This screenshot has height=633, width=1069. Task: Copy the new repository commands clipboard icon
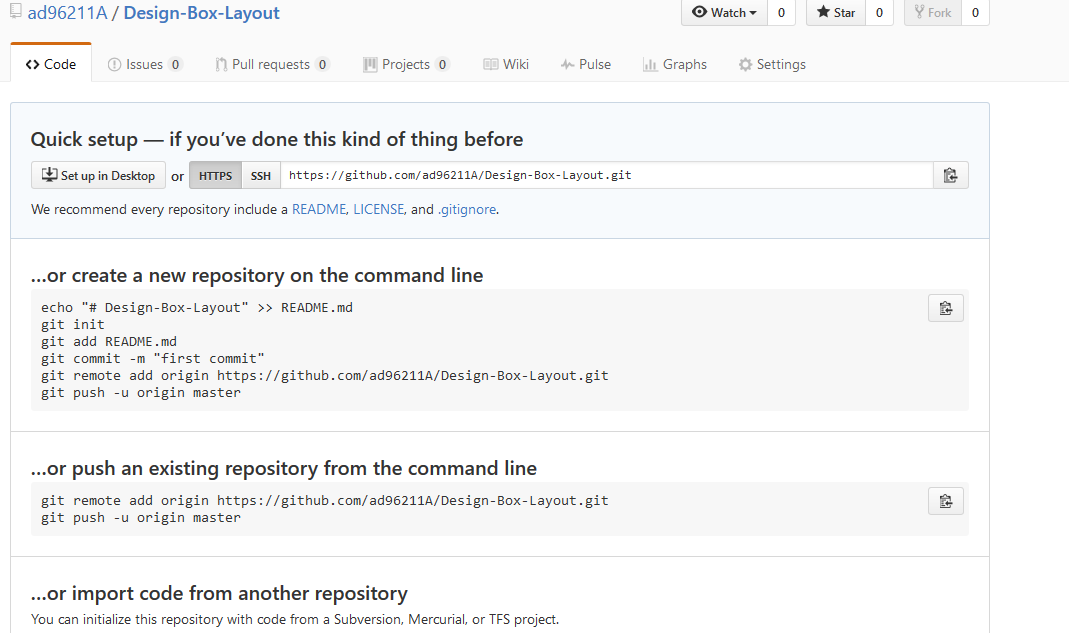pyautogui.click(x=945, y=308)
